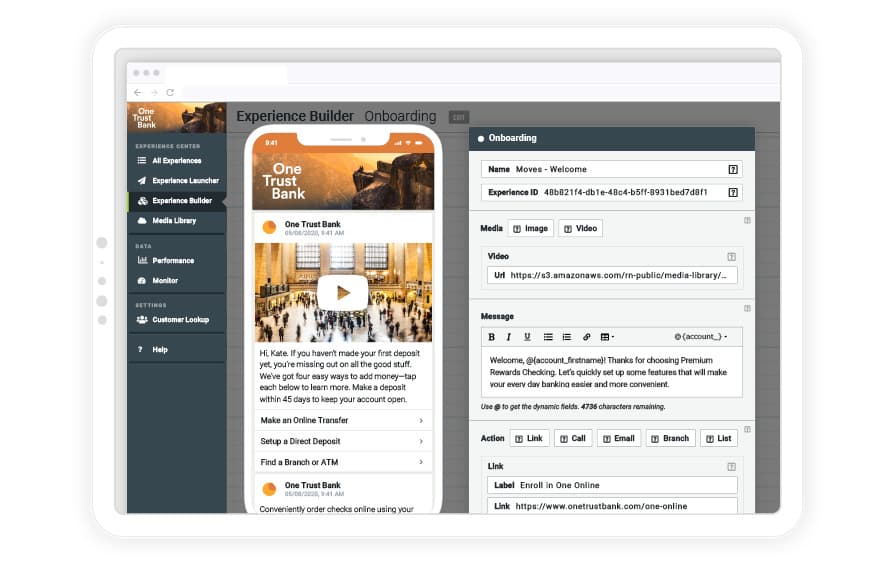Image resolution: width=896 pixels, height=564 pixels.
Task: Click the Media Library cloud icon
Action: [x=142, y=221]
